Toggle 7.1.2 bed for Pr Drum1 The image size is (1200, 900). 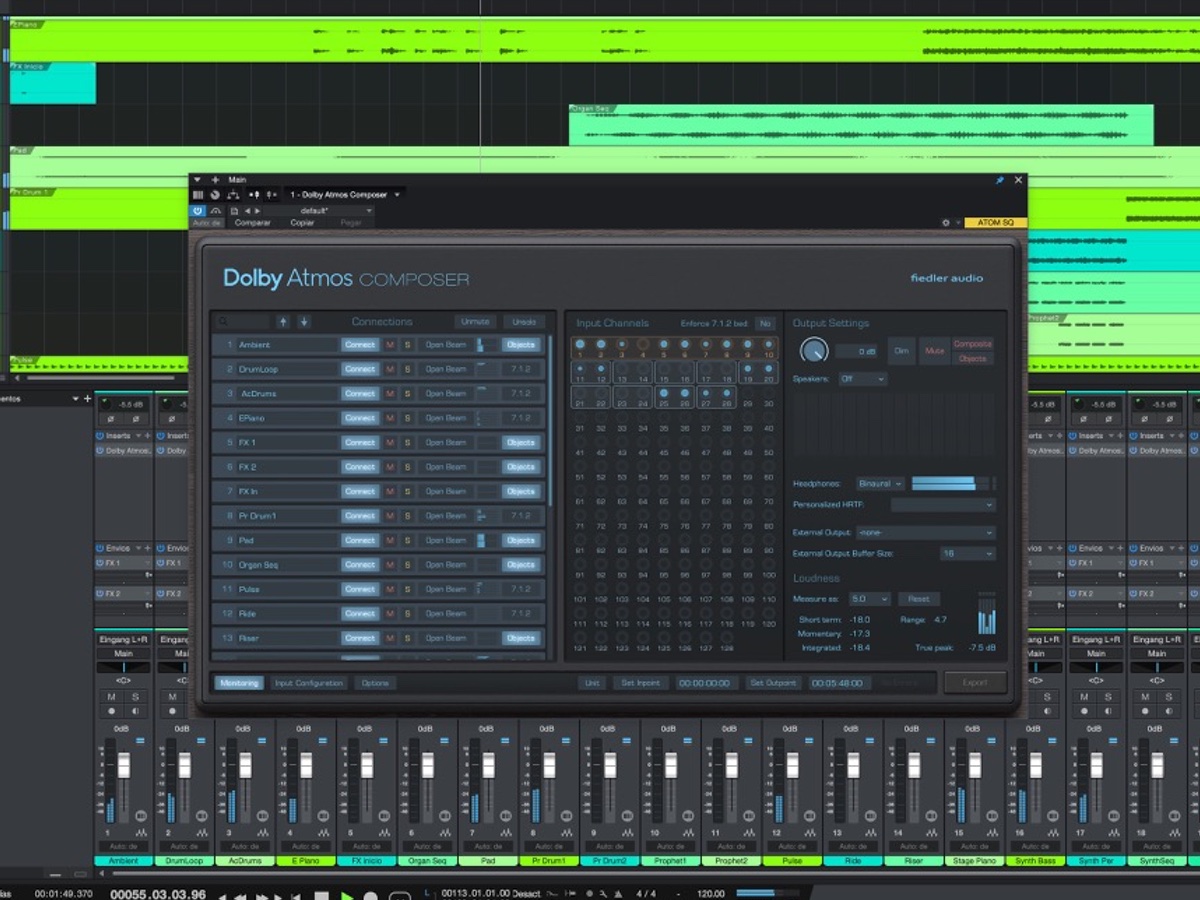[x=520, y=516]
